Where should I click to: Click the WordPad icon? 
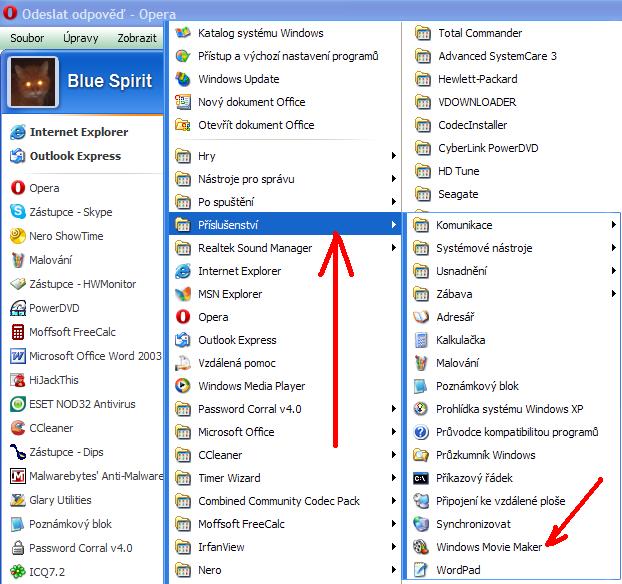[421, 570]
